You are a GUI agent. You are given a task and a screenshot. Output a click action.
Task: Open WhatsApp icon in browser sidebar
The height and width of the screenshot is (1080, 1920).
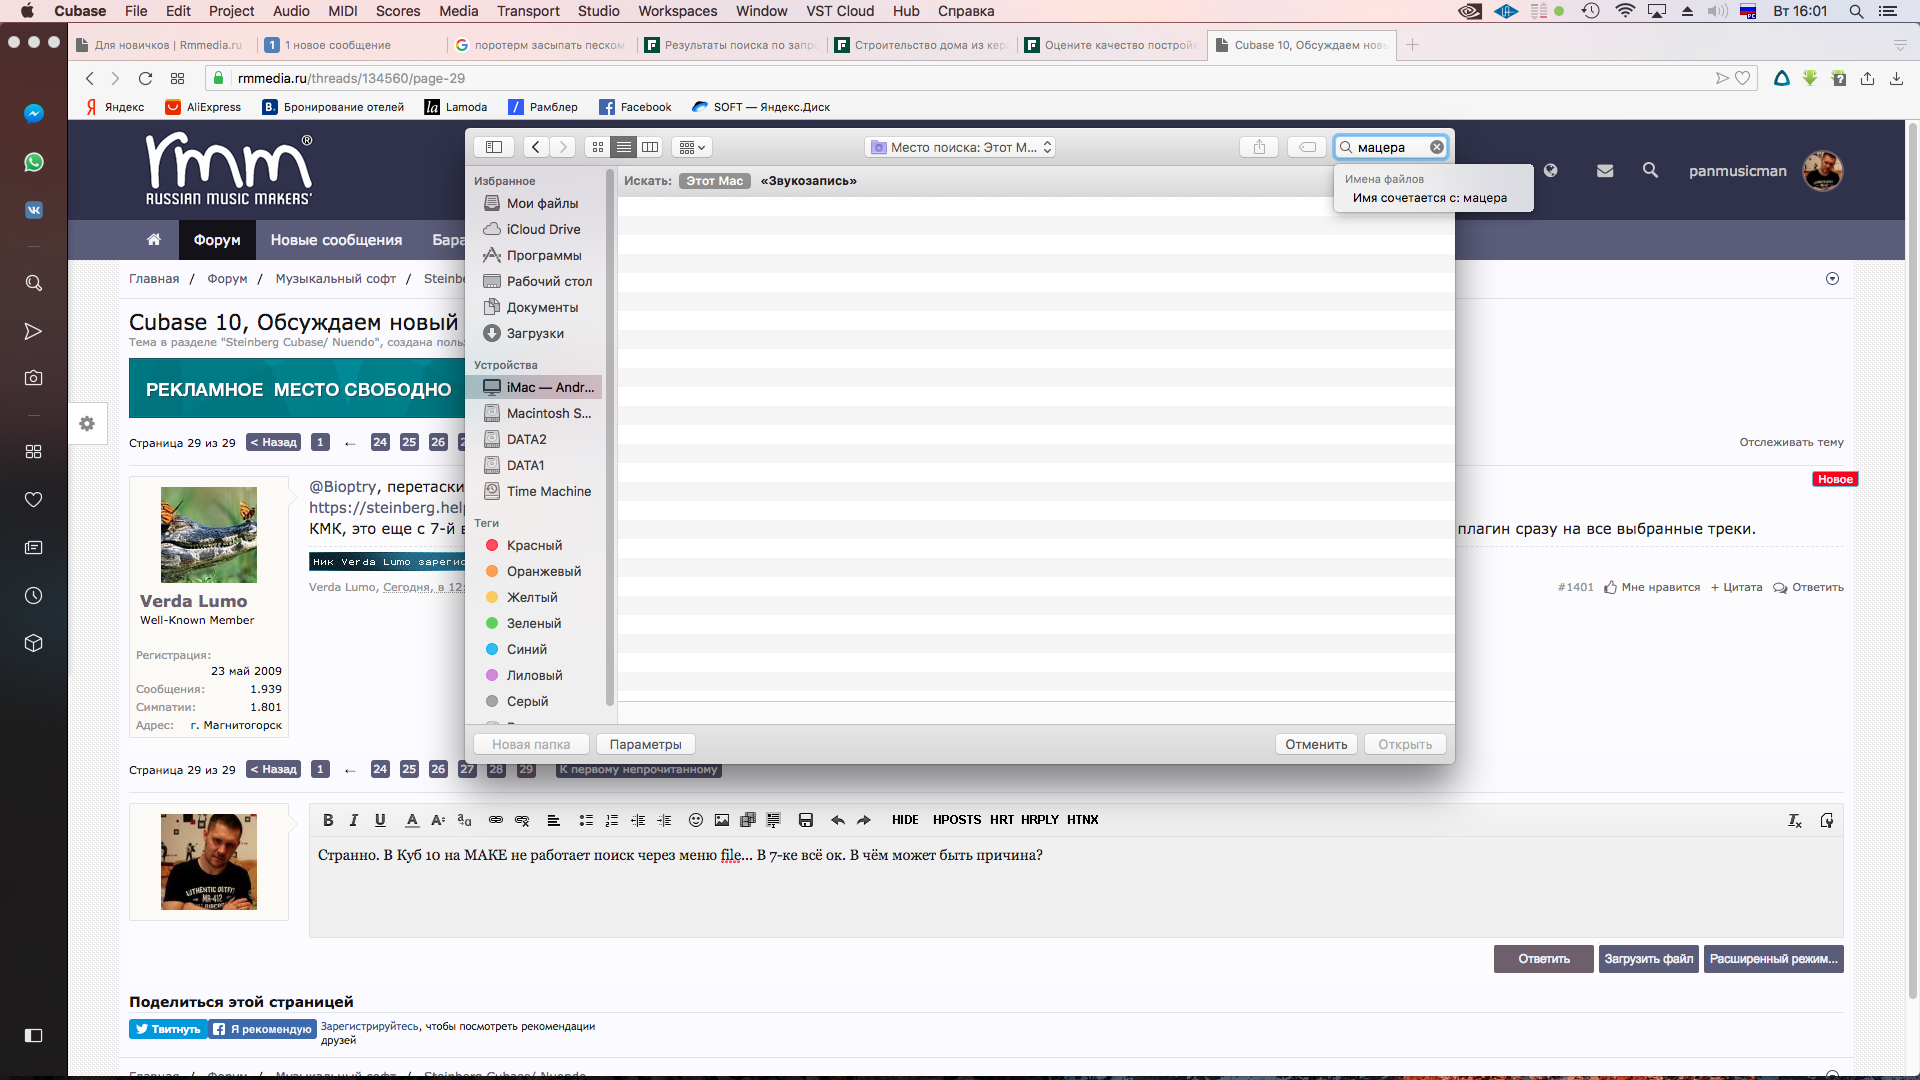[x=33, y=162]
